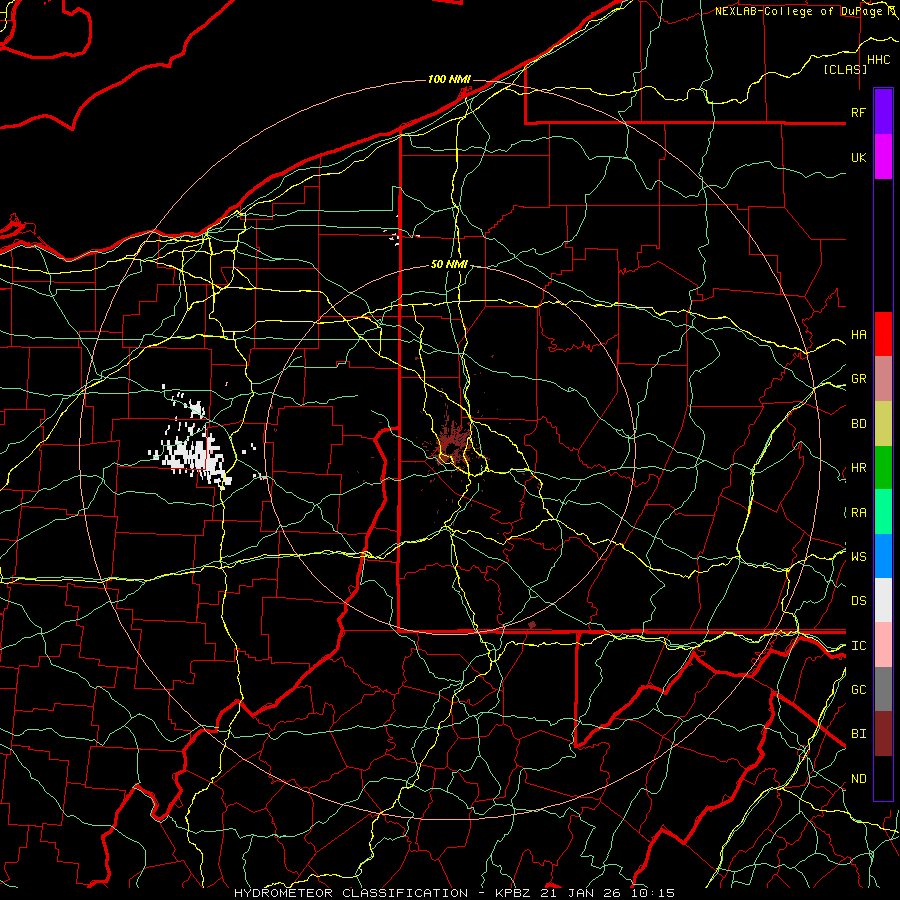Click the 21 JAN 26 date text
Image resolution: width=900 pixels, height=900 pixels.
579,893
